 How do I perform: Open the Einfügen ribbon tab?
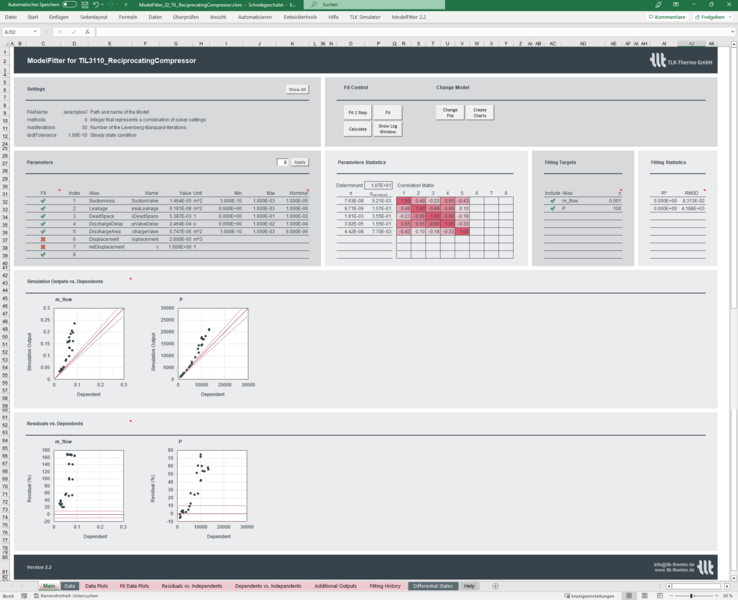(58, 17)
